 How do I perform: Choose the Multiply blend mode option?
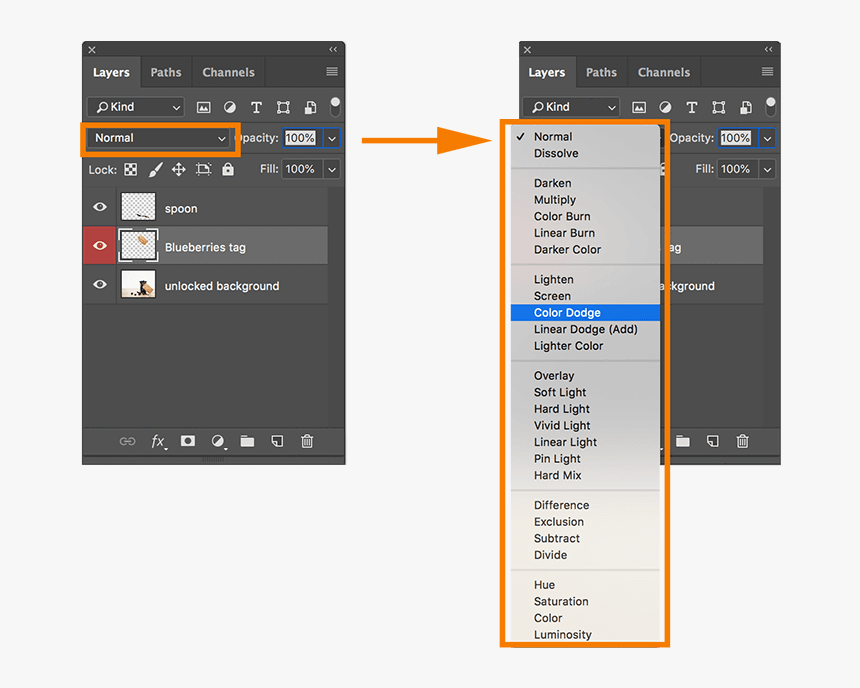(x=555, y=200)
